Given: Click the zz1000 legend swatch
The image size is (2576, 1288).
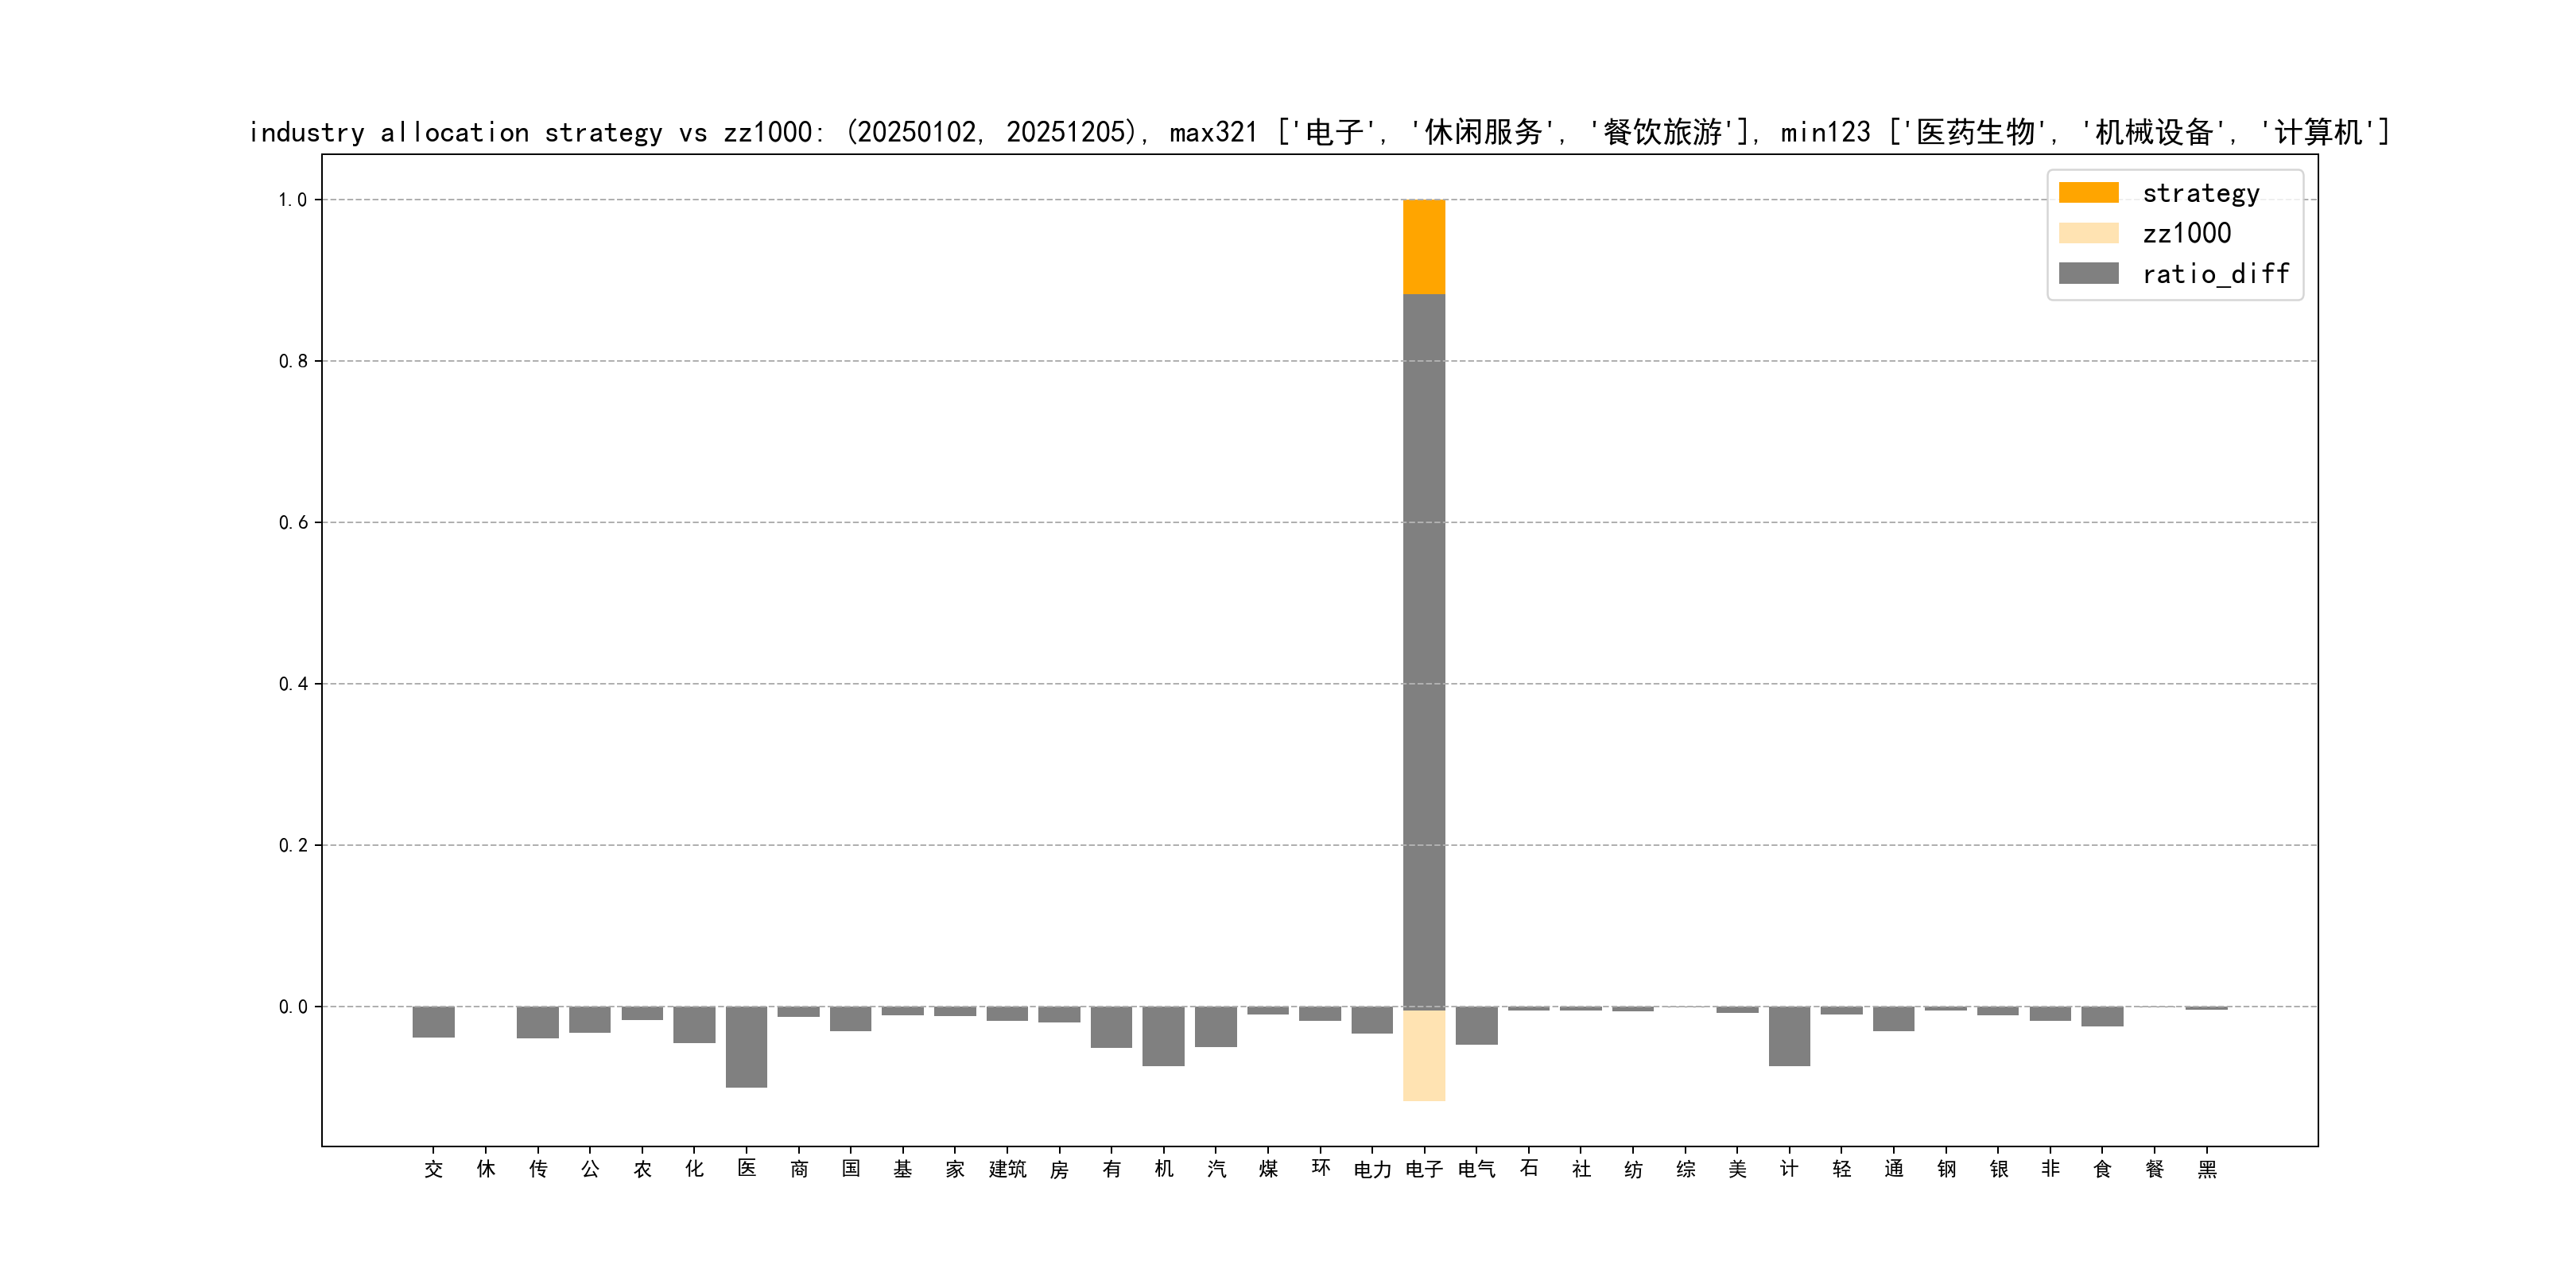Looking at the screenshot, I should 2088,233.
